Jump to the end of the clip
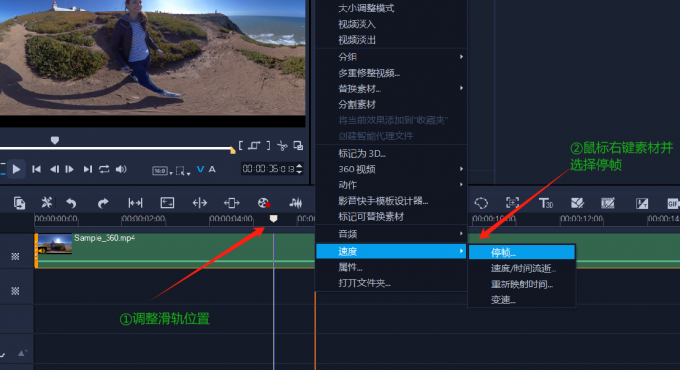The width and height of the screenshot is (680, 370). 88,169
